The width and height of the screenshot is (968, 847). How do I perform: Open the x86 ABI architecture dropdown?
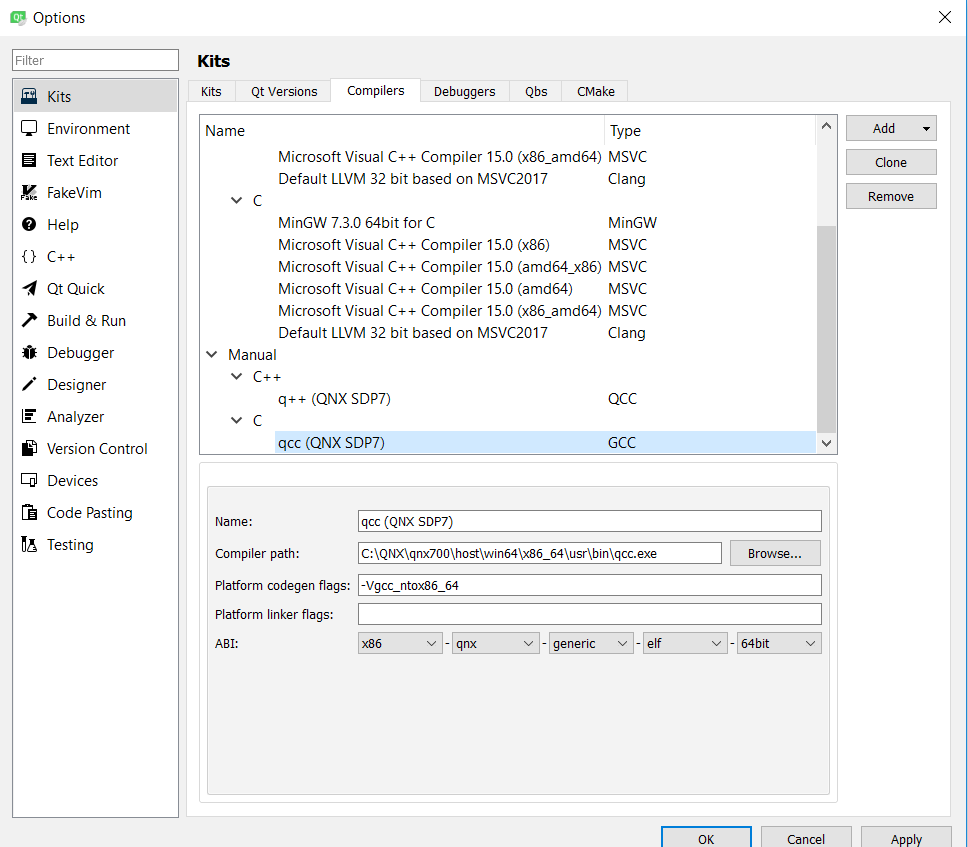(x=400, y=643)
